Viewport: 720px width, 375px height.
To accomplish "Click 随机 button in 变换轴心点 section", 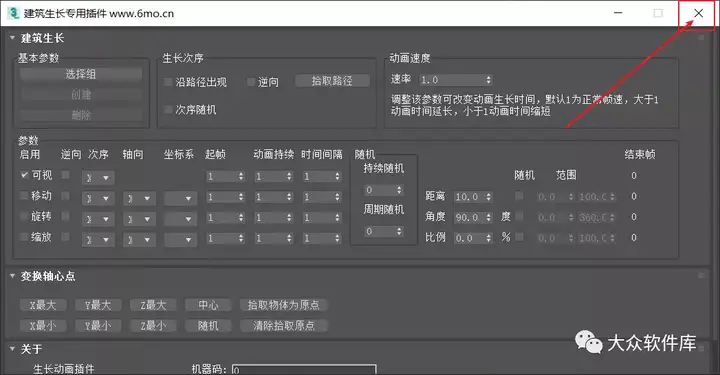I will [208, 325].
